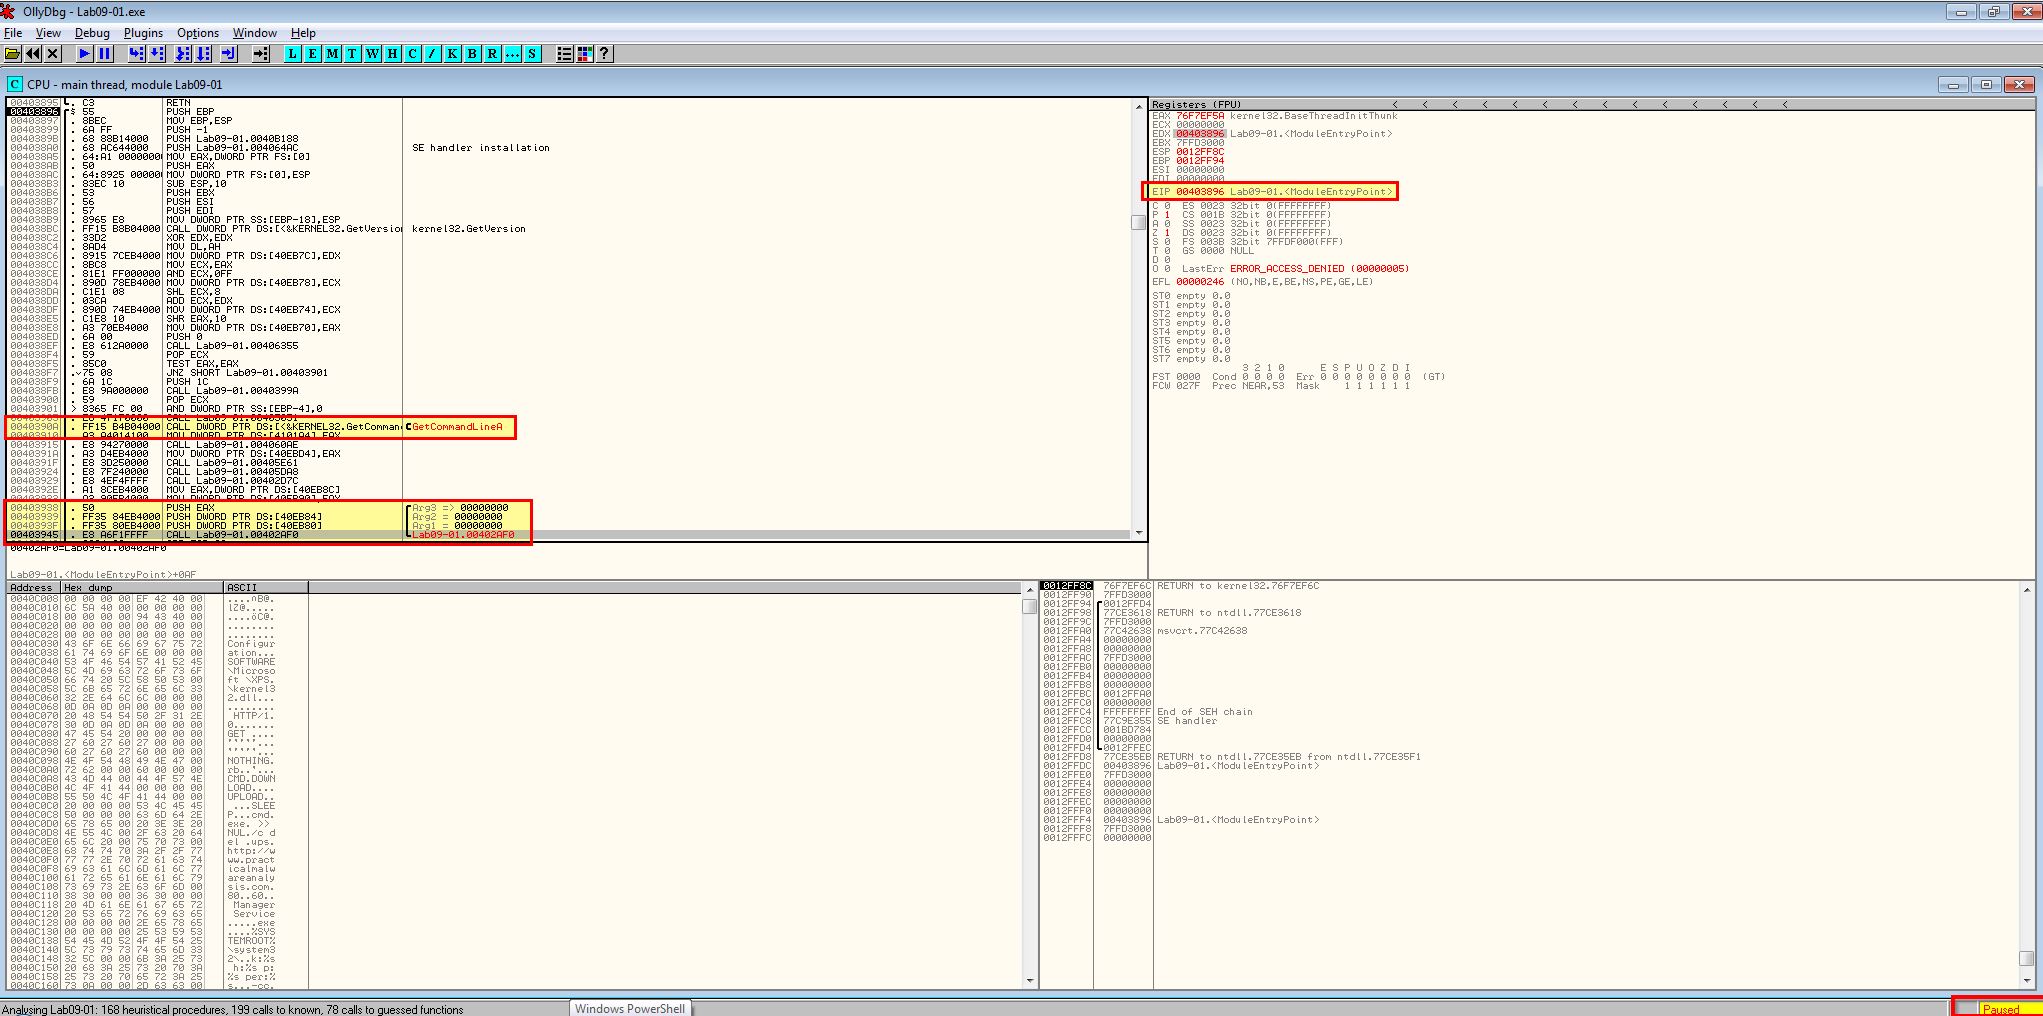Open the Log window (L)

292,54
